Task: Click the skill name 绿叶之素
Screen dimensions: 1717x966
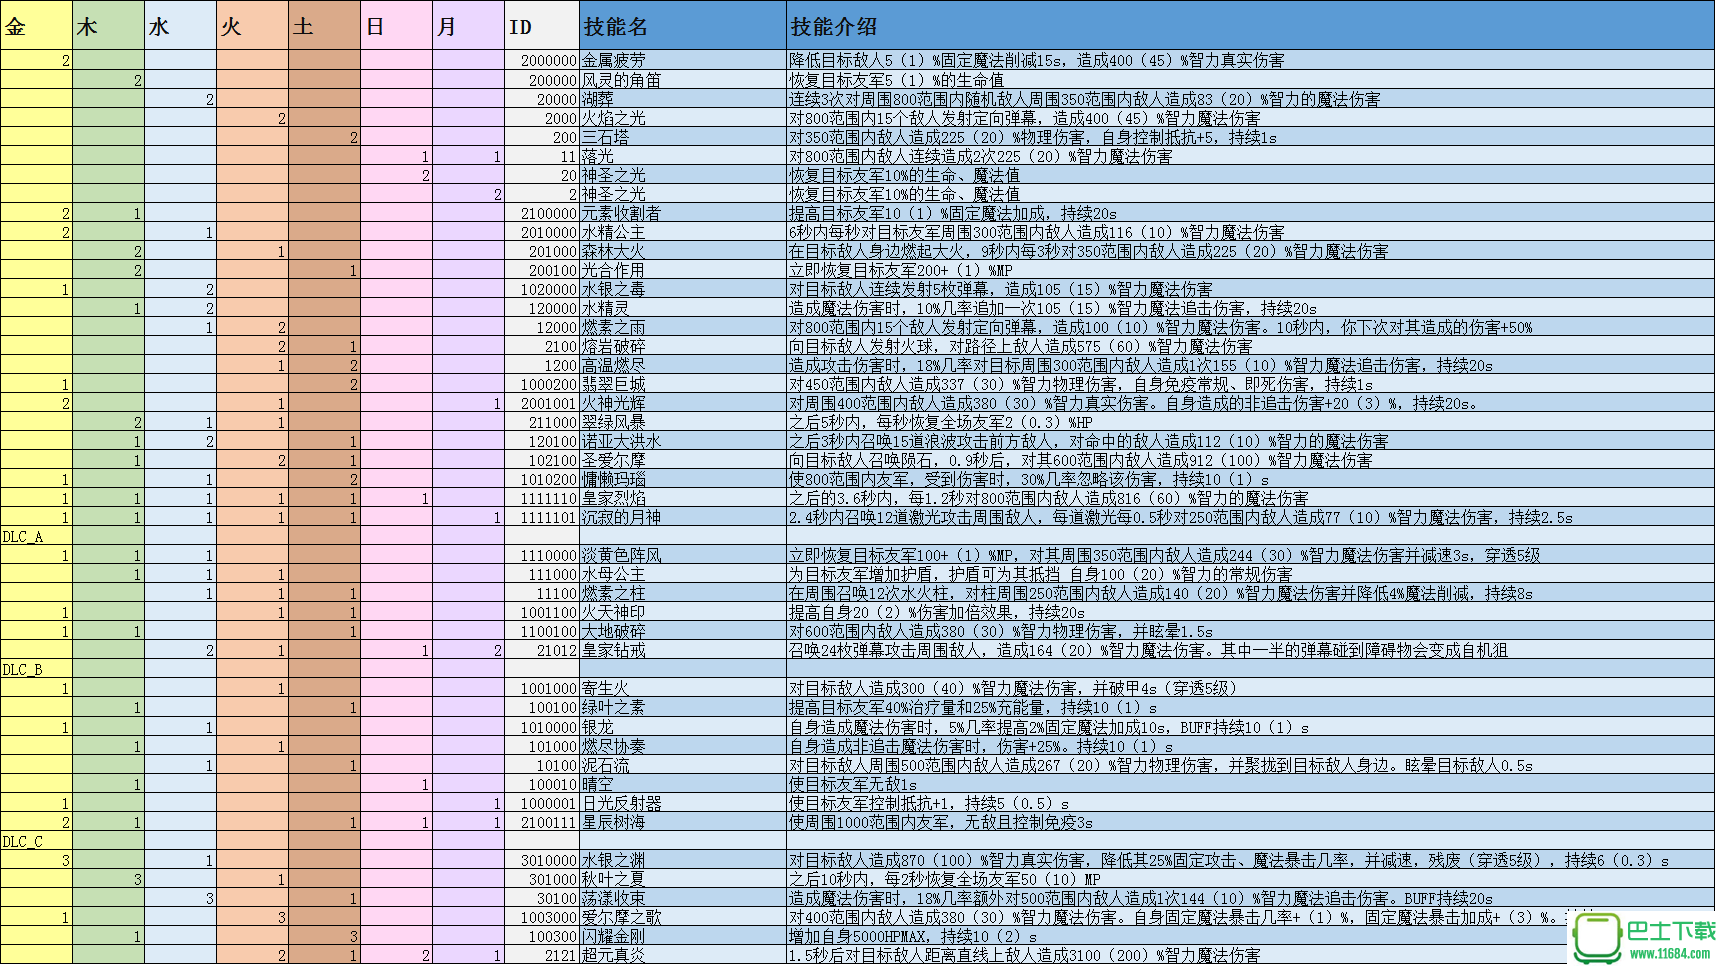Action: point(683,707)
